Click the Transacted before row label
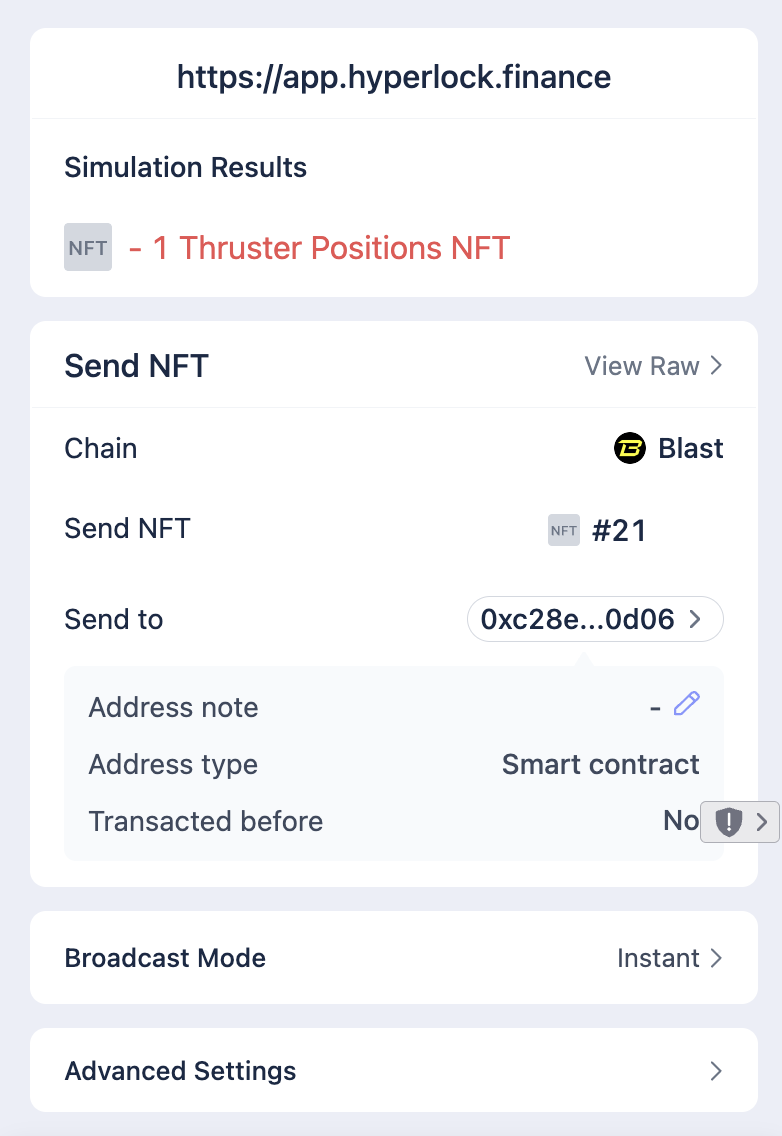782x1136 pixels. [x=205, y=822]
